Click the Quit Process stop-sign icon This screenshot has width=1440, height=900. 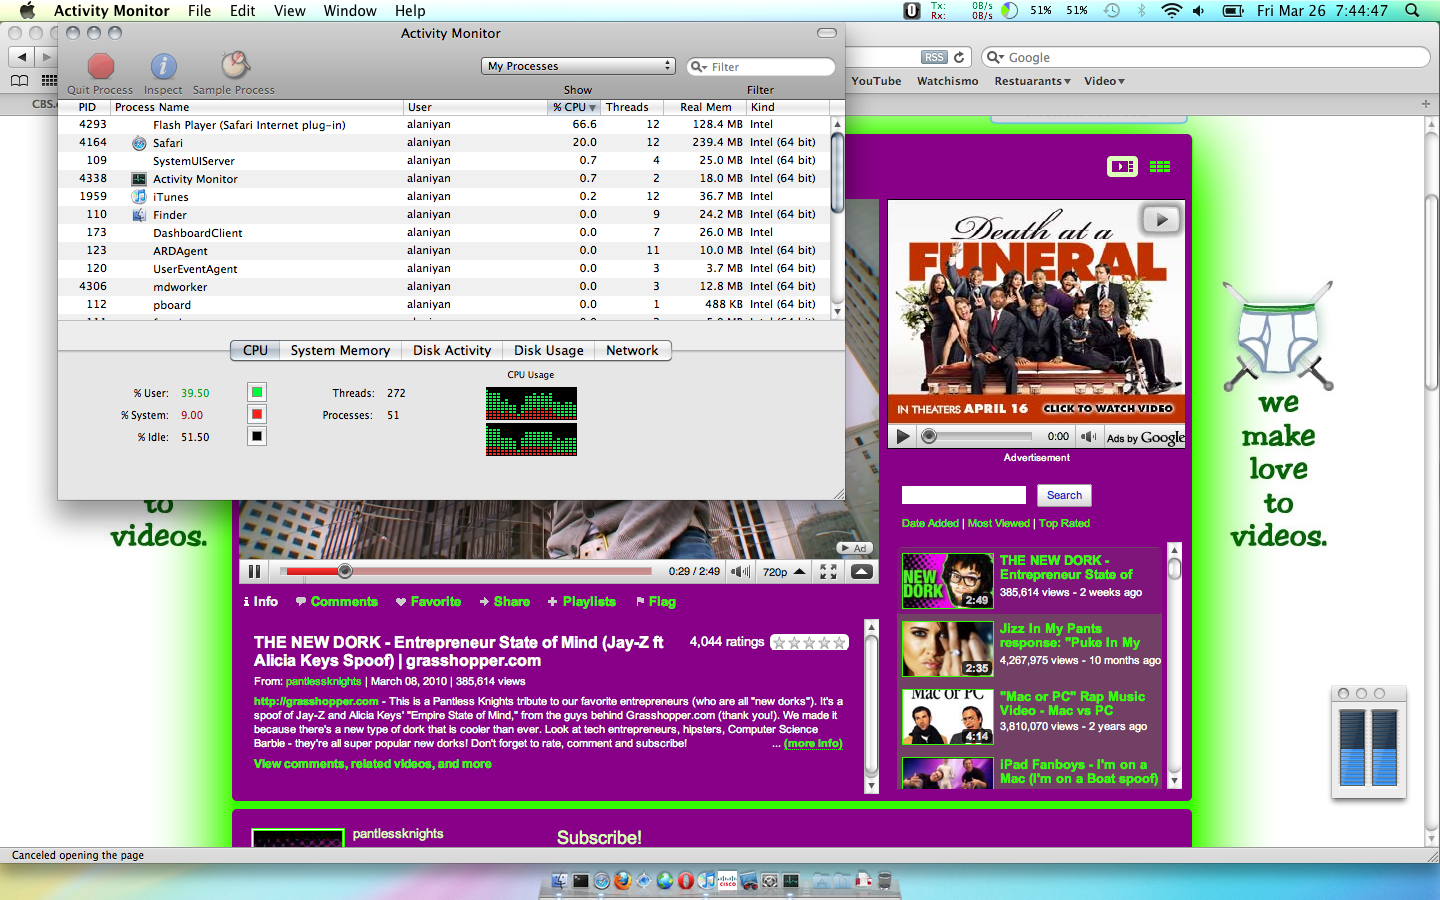101,66
